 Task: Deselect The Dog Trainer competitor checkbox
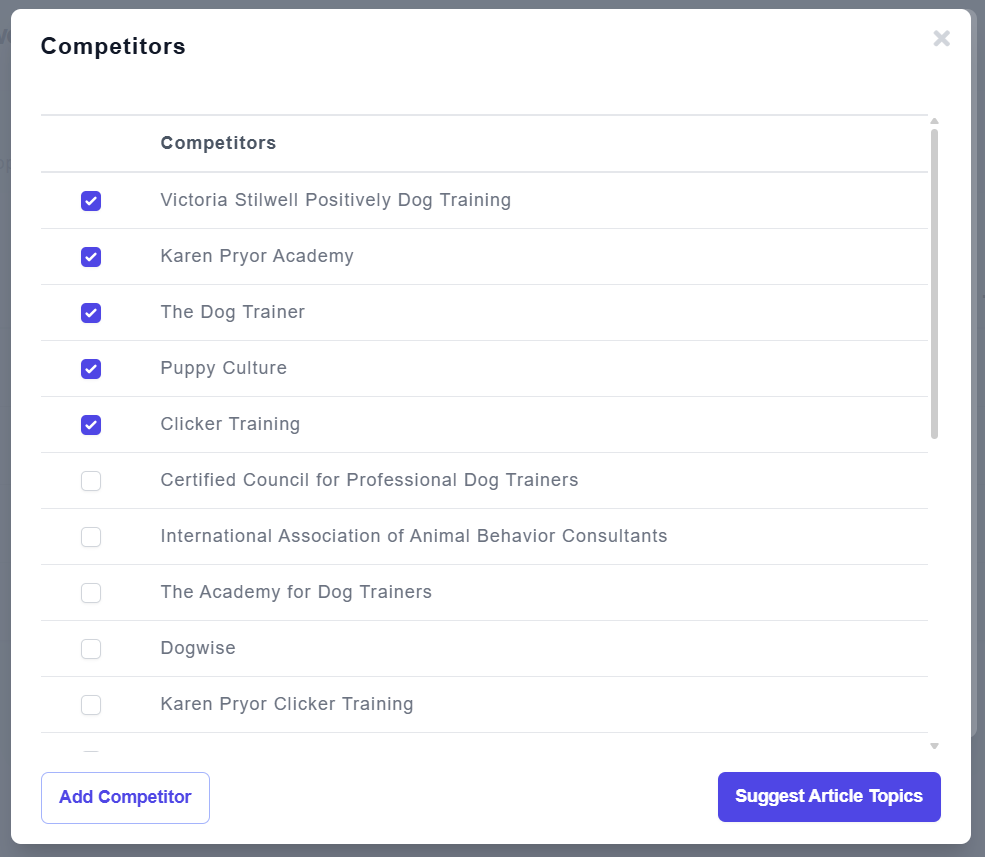tap(91, 313)
